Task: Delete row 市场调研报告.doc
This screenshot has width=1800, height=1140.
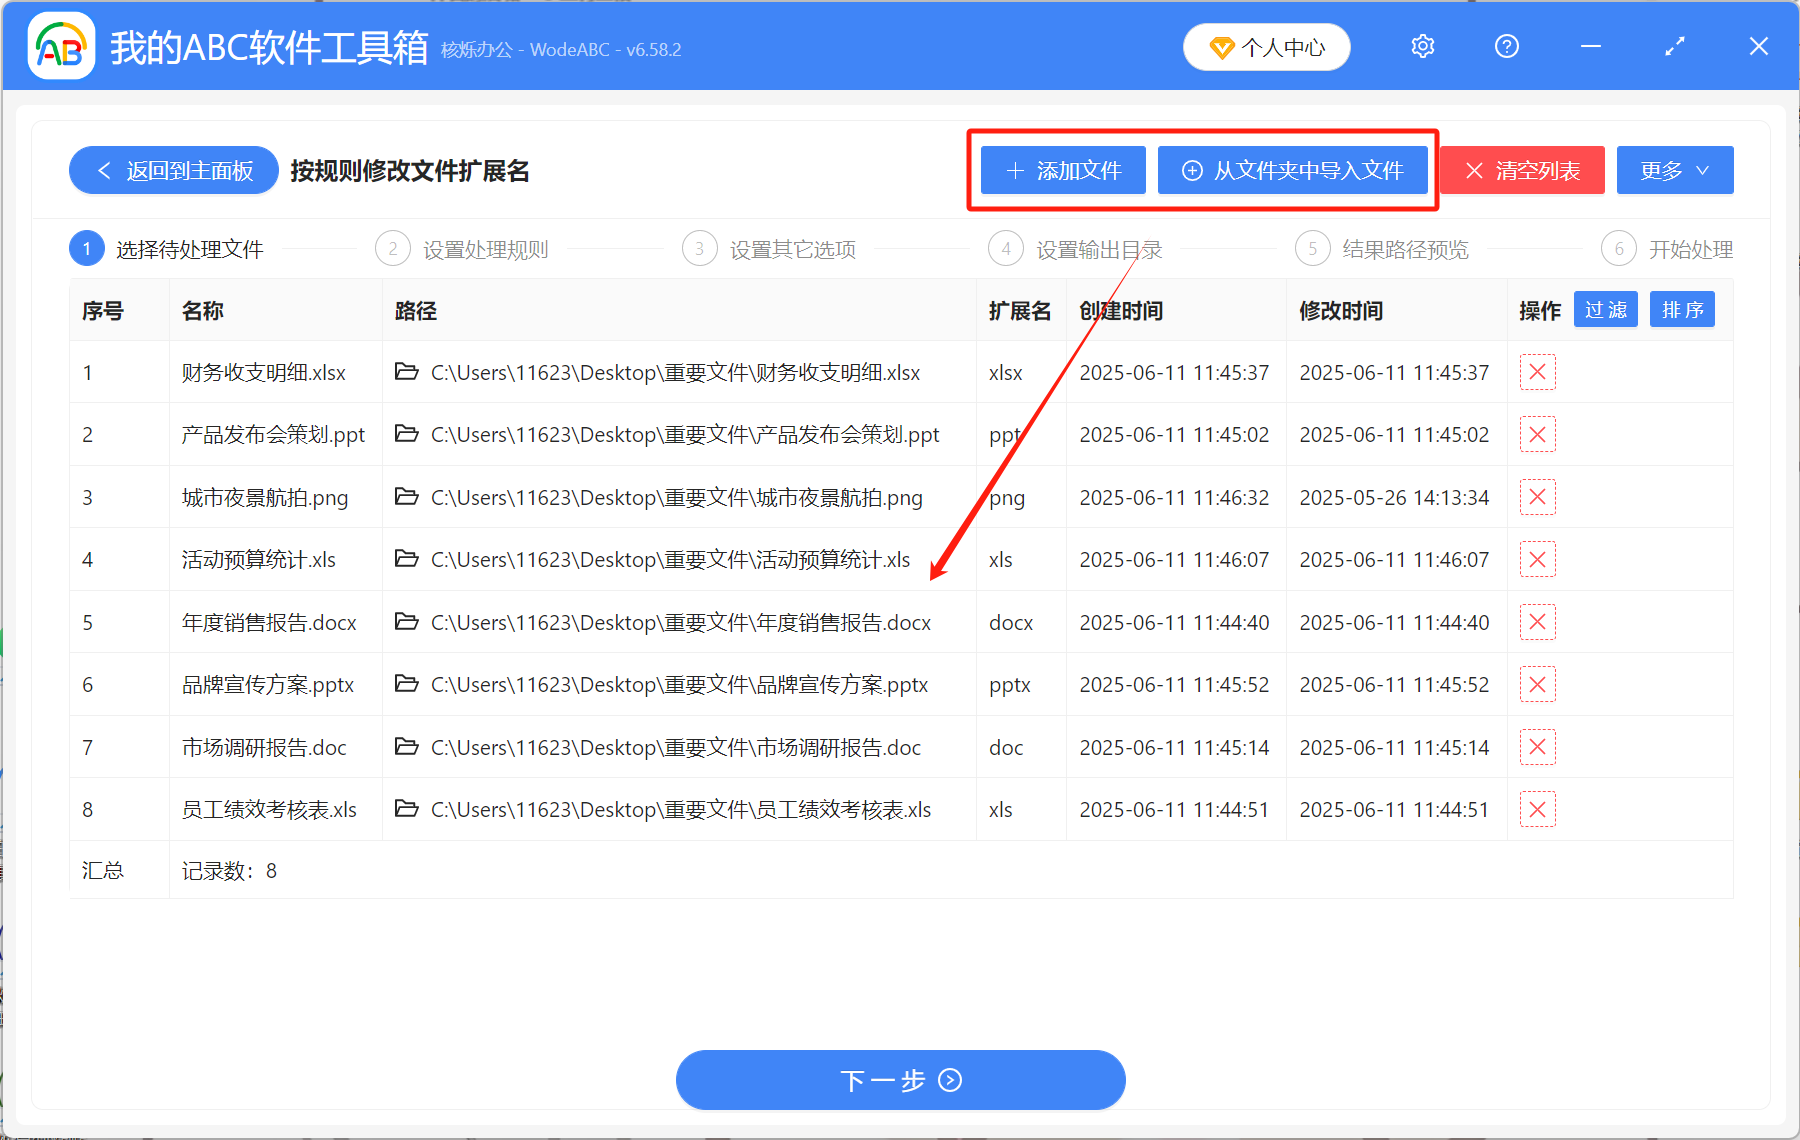Action: click(1538, 747)
